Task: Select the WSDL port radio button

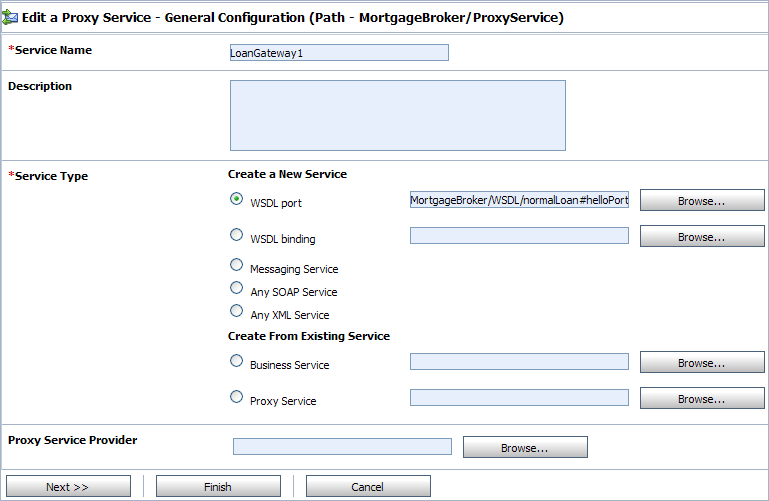Action: click(x=236, y=199)
